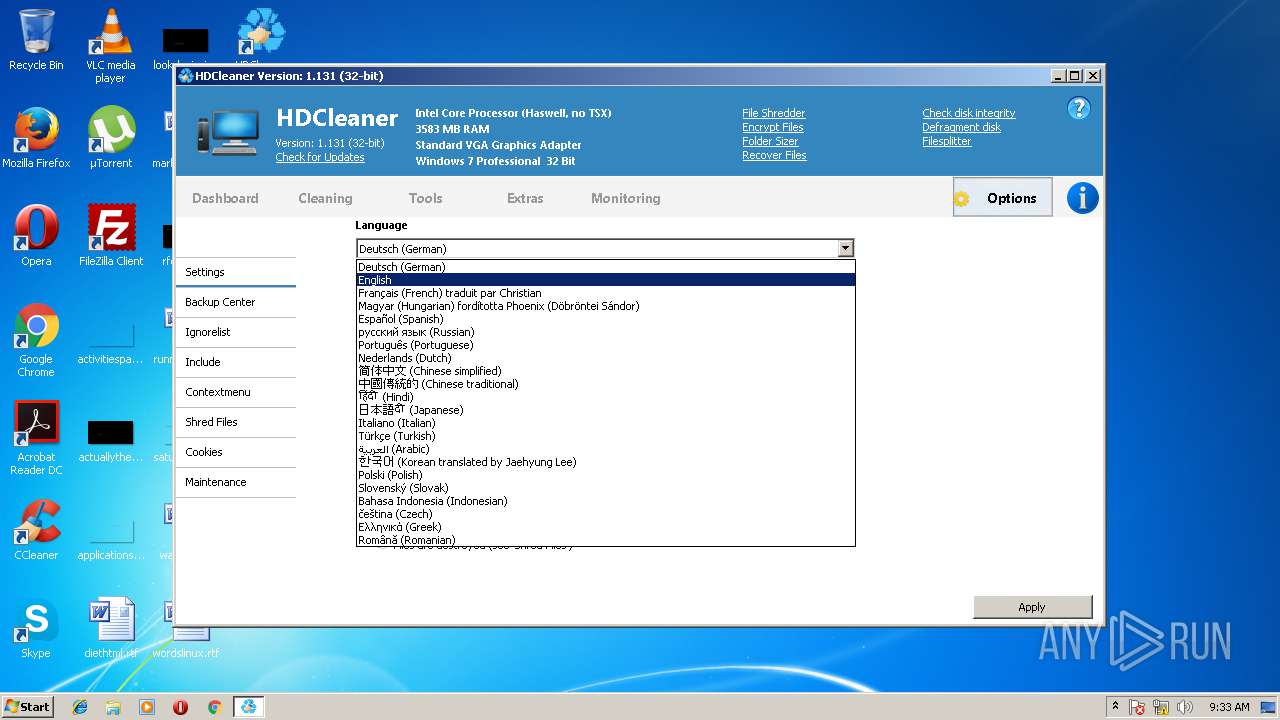Open Shred Files sidebar section
The width and height of the screenshot is (1280, 720).
point(236,422)
